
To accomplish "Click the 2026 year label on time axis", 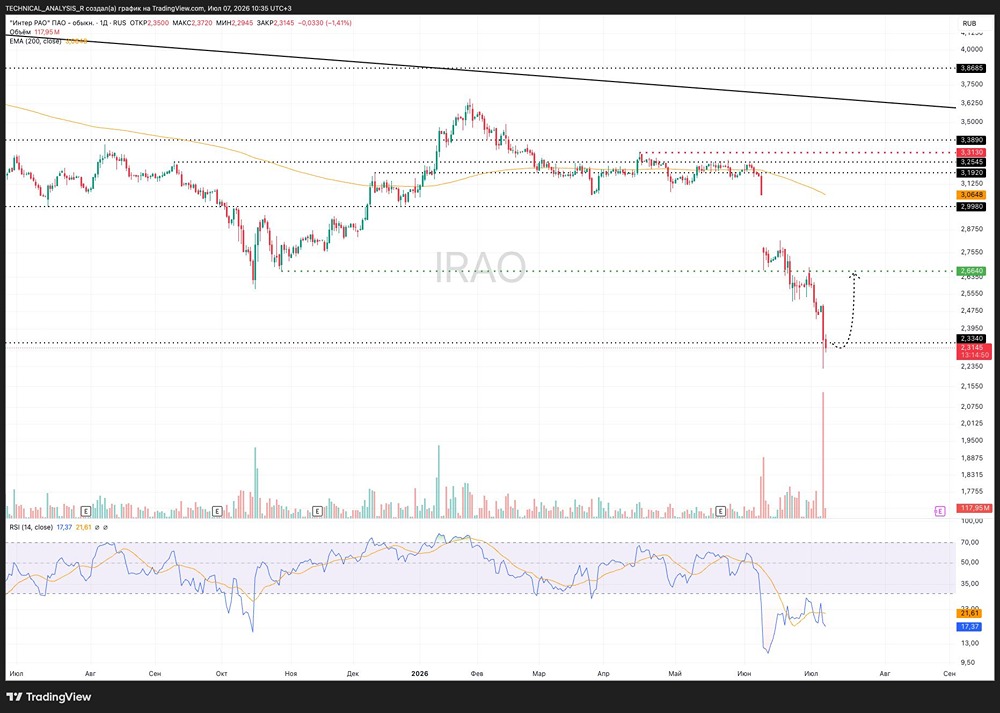I will 420,673.
